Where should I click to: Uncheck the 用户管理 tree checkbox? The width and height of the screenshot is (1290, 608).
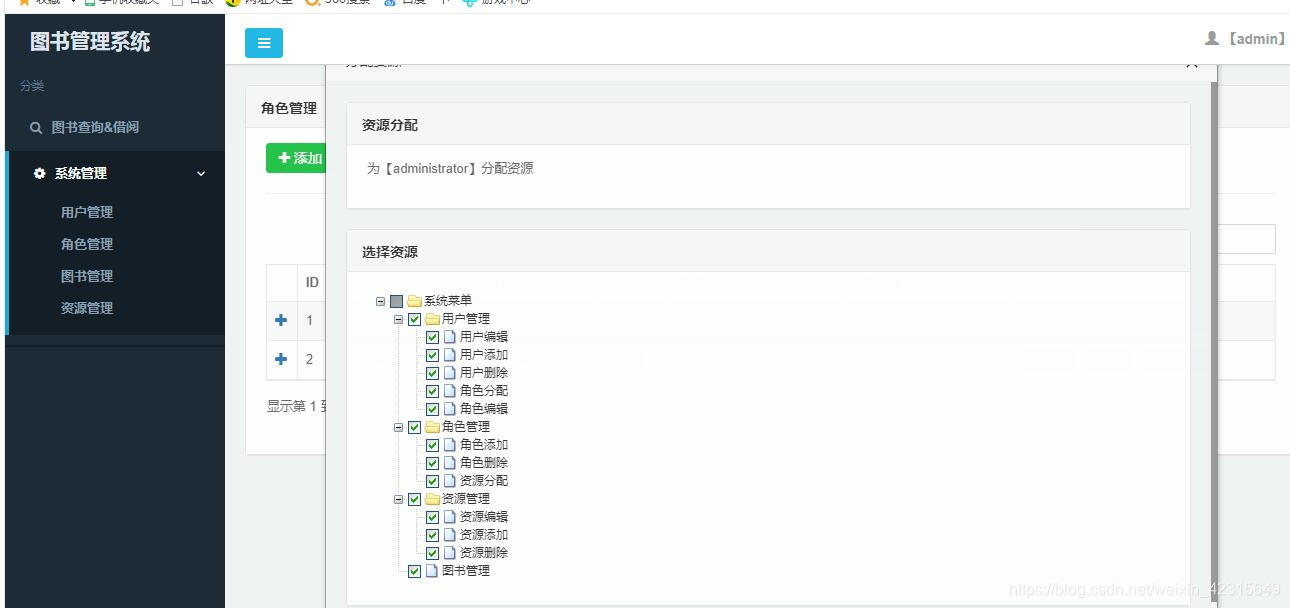[415, 319]
